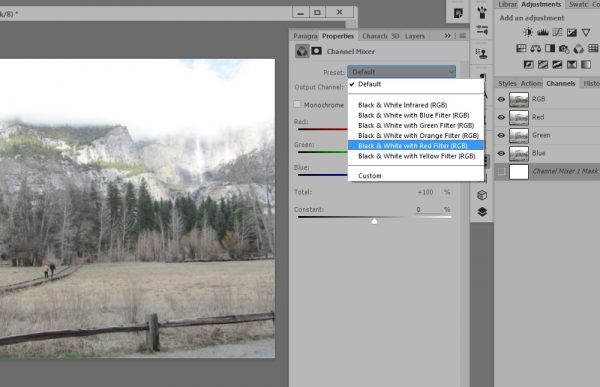The width and height of the screenshot is (600, 387).
Task: Add an Invert adjustment
Action: pos(528,64)
